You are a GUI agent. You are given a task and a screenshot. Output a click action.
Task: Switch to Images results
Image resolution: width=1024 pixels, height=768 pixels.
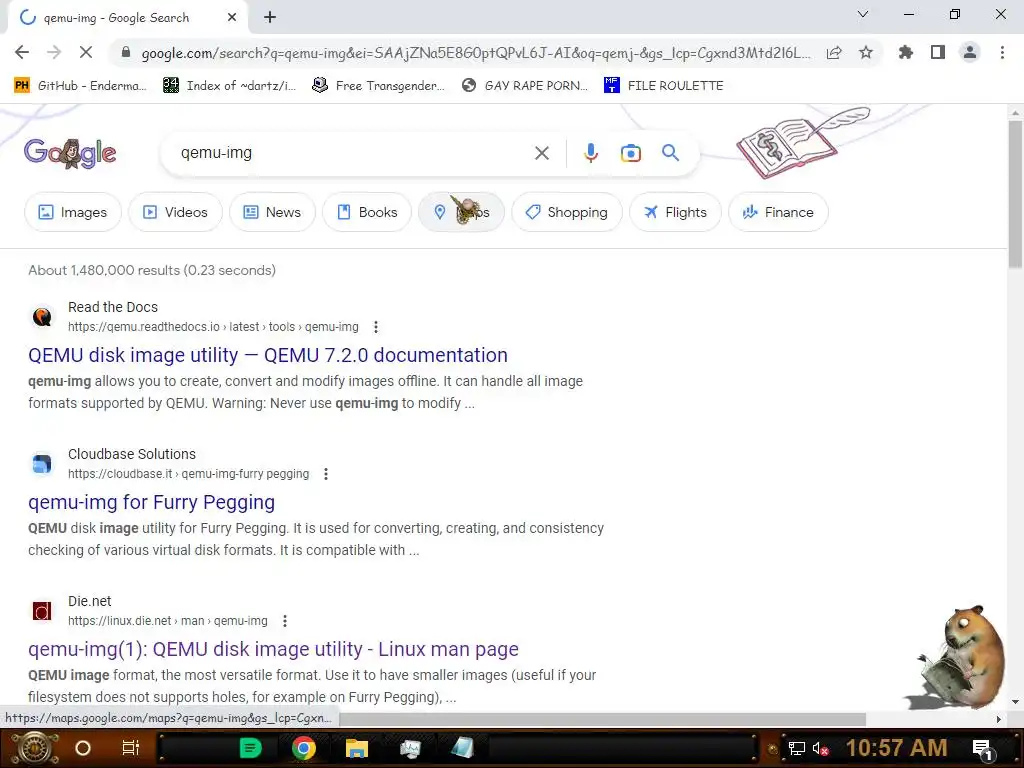[x=73, y=212]
